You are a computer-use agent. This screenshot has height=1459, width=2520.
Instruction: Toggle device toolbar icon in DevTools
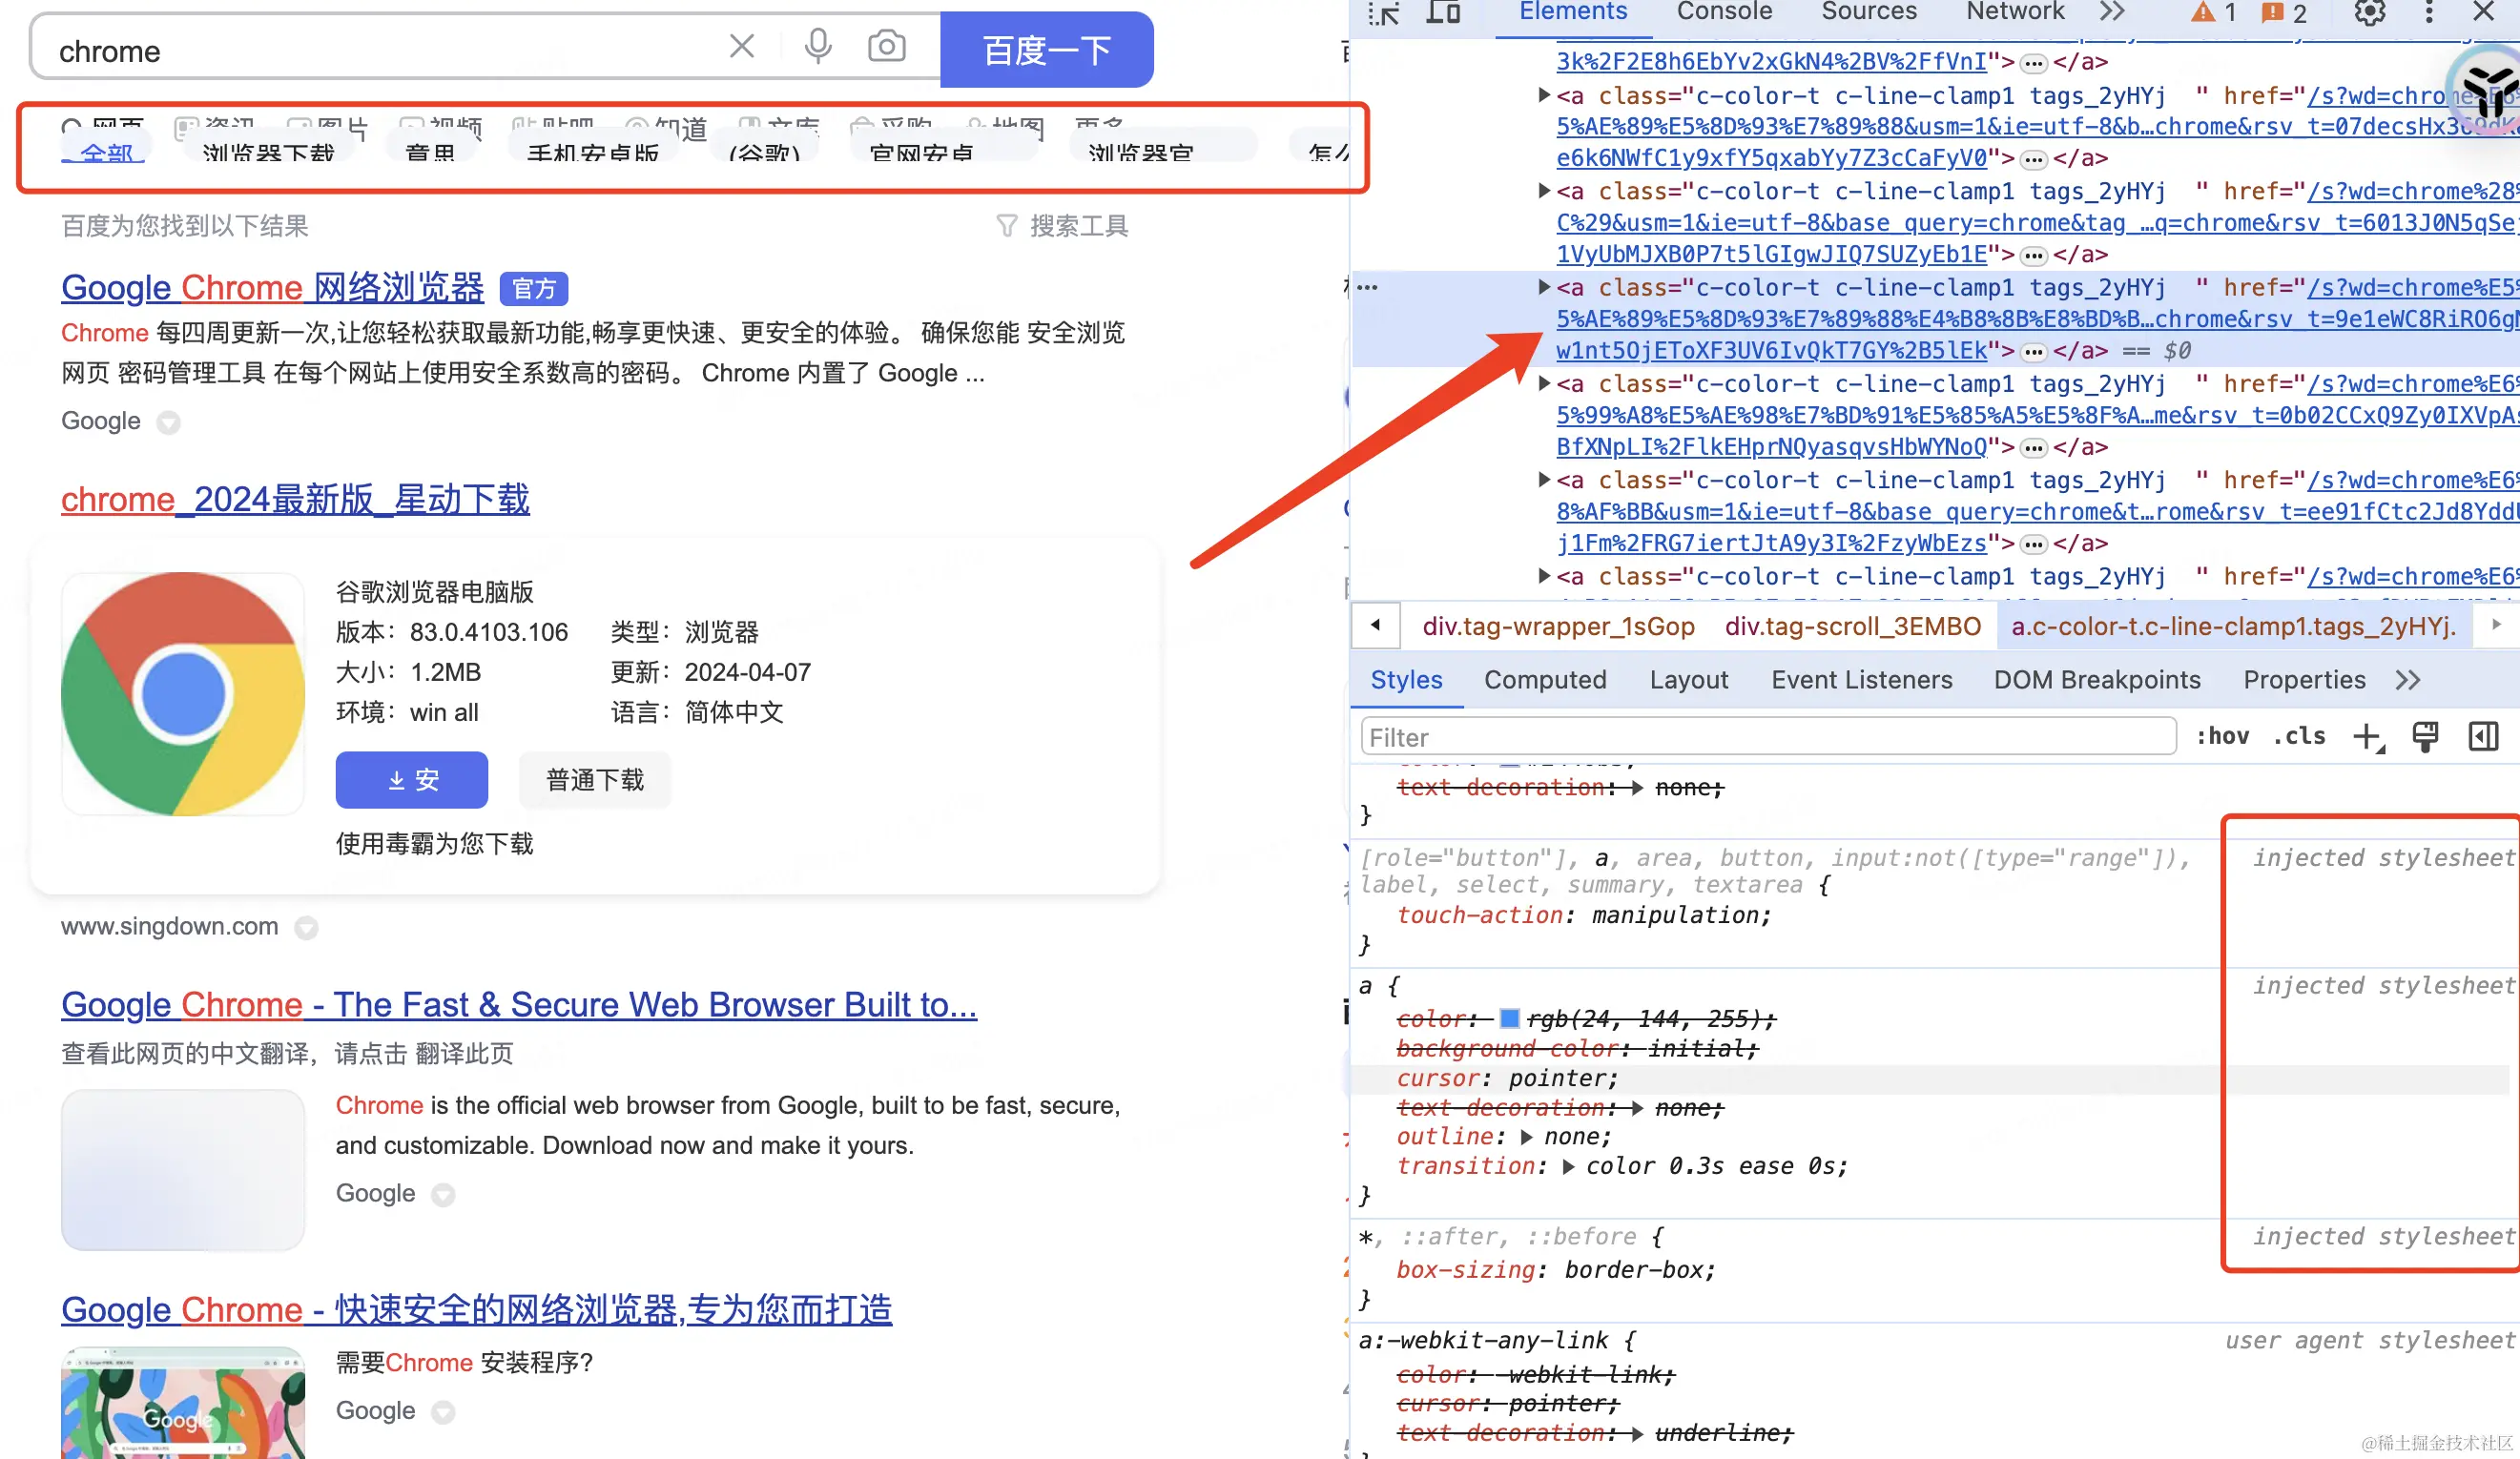coord(1443,12)
